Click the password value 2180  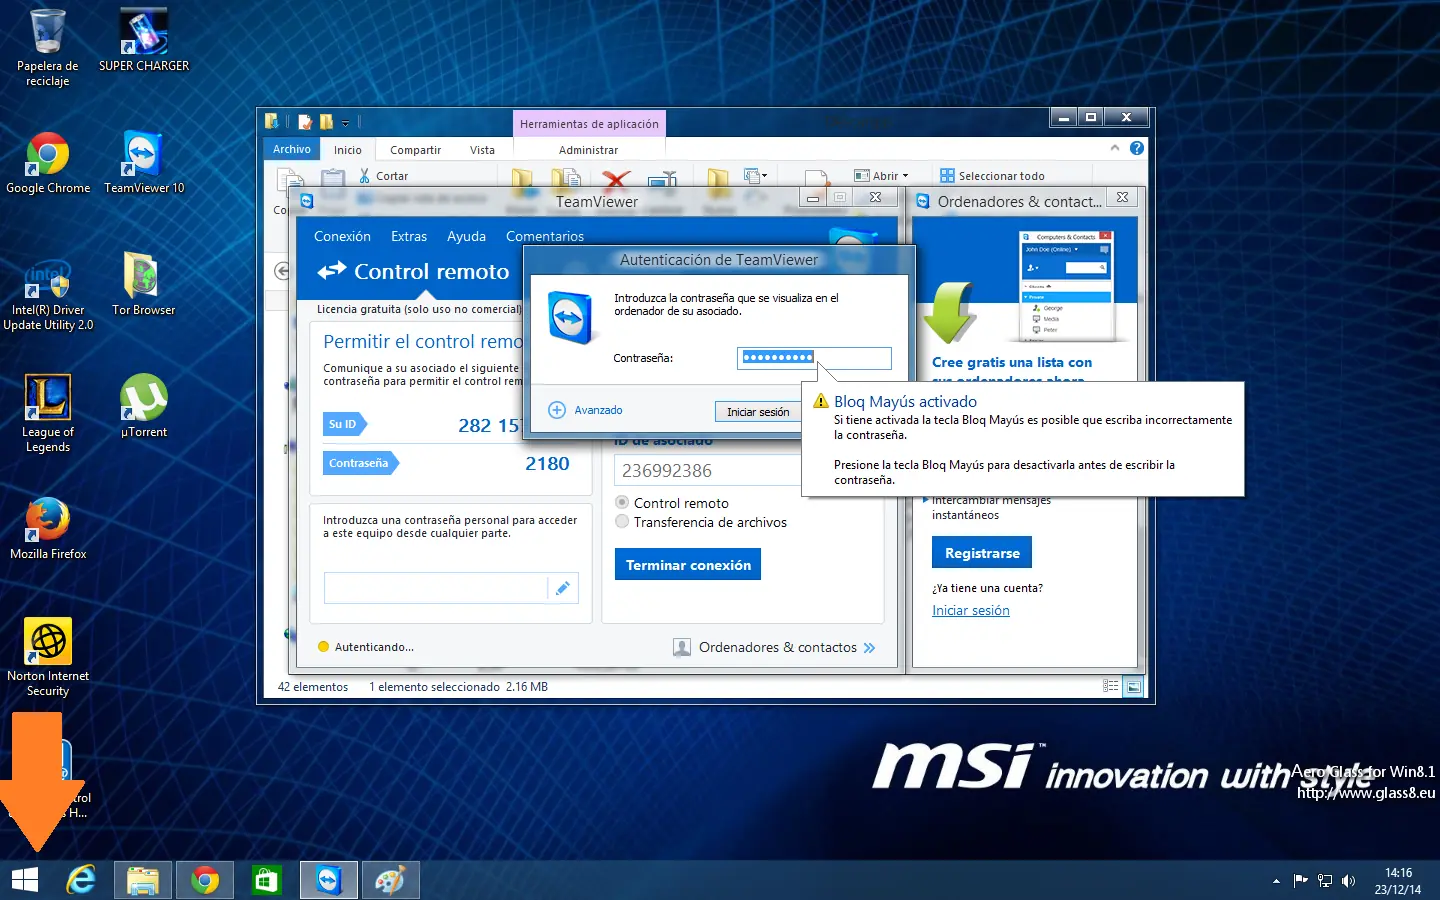(x=547, y=463)
